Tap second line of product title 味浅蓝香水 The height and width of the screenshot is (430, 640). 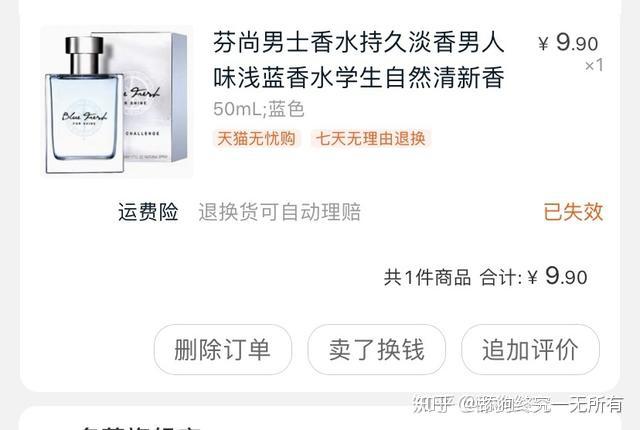[359, 78]
